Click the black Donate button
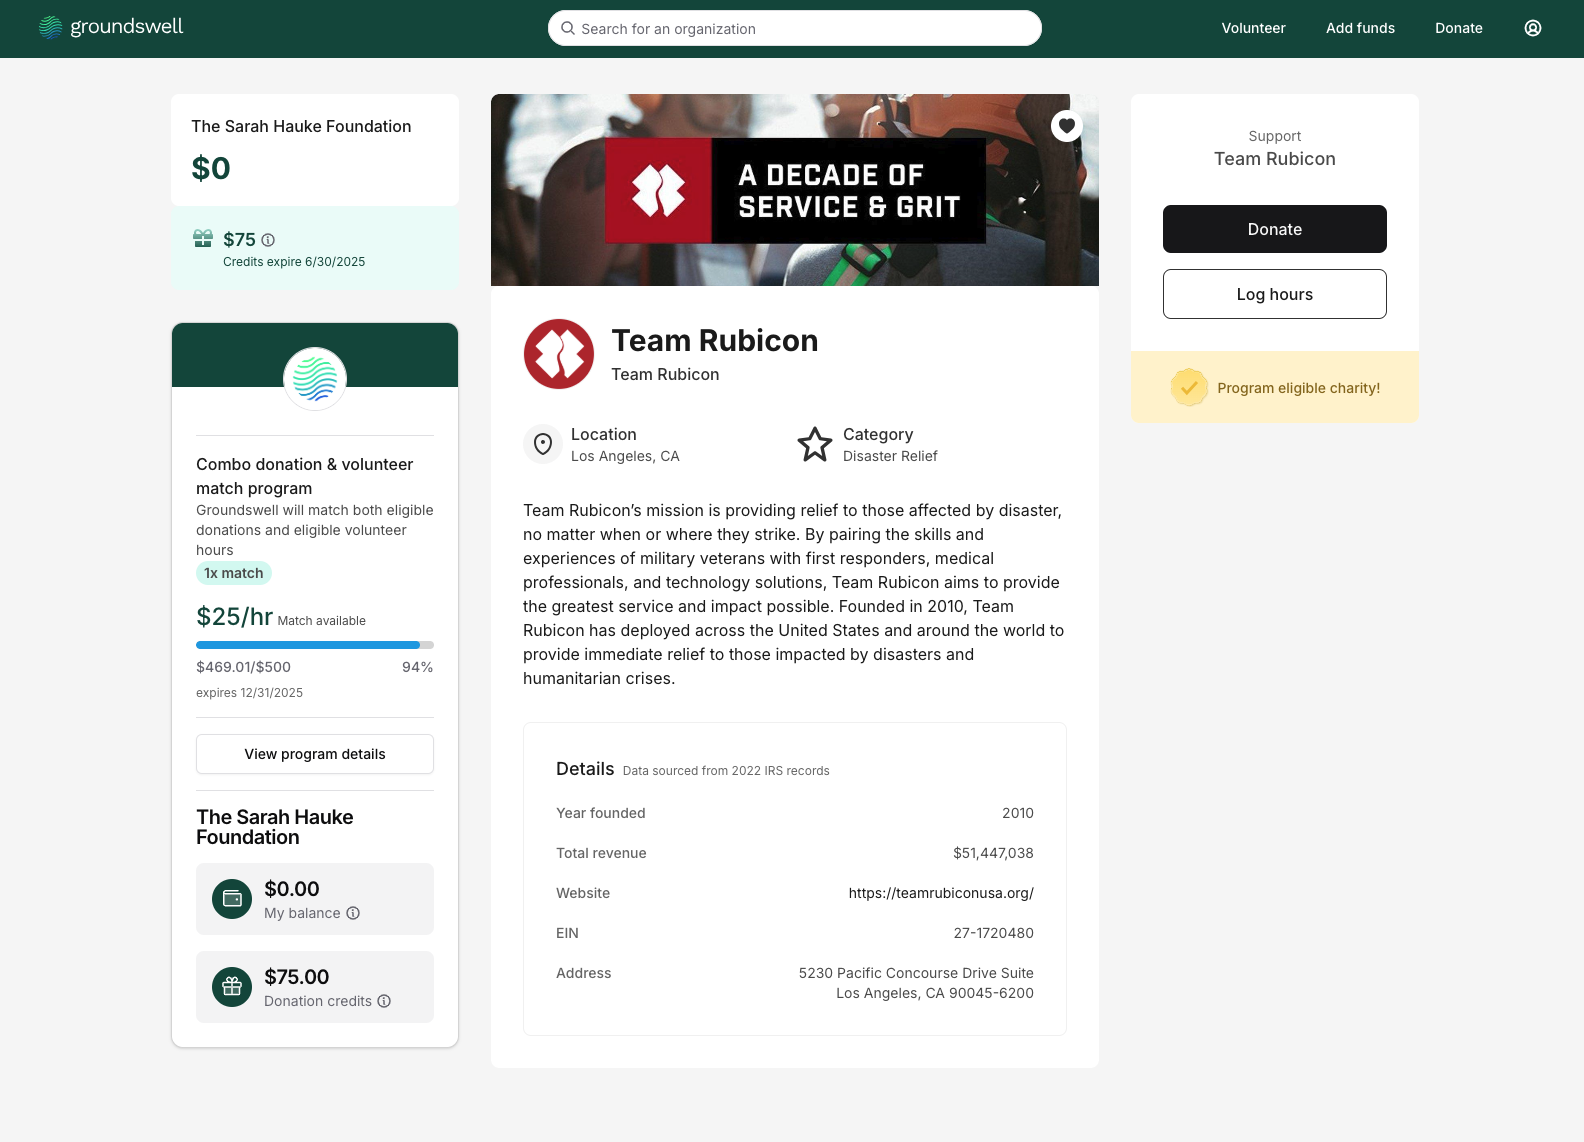 click(x=1275, y=229)
